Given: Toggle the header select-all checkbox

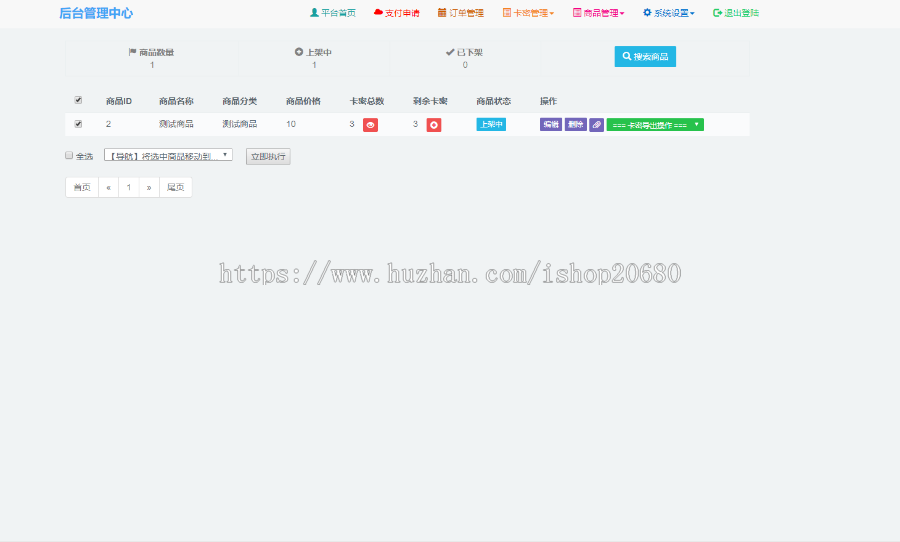Looking at the screenshot, I should [79, 100].
